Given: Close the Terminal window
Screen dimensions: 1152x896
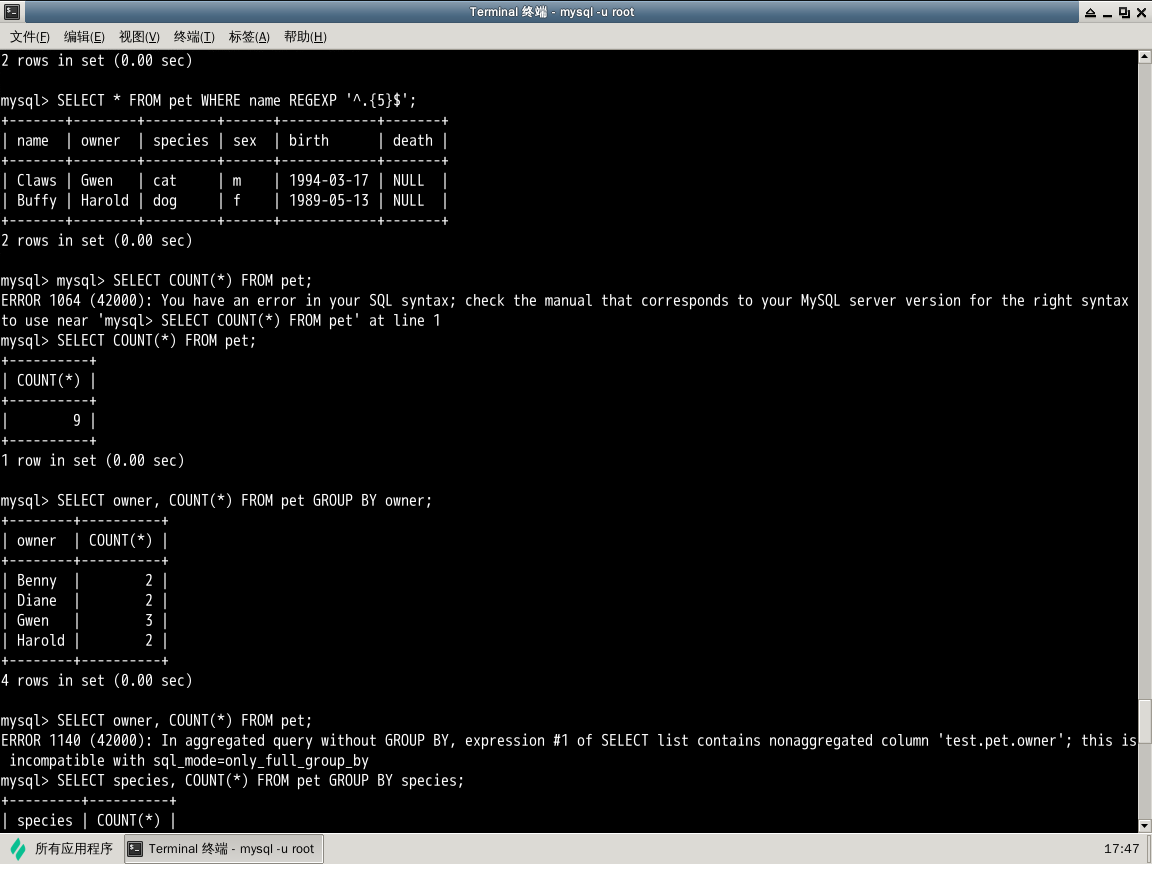Looking at the screenshot, I should 1141,12.
